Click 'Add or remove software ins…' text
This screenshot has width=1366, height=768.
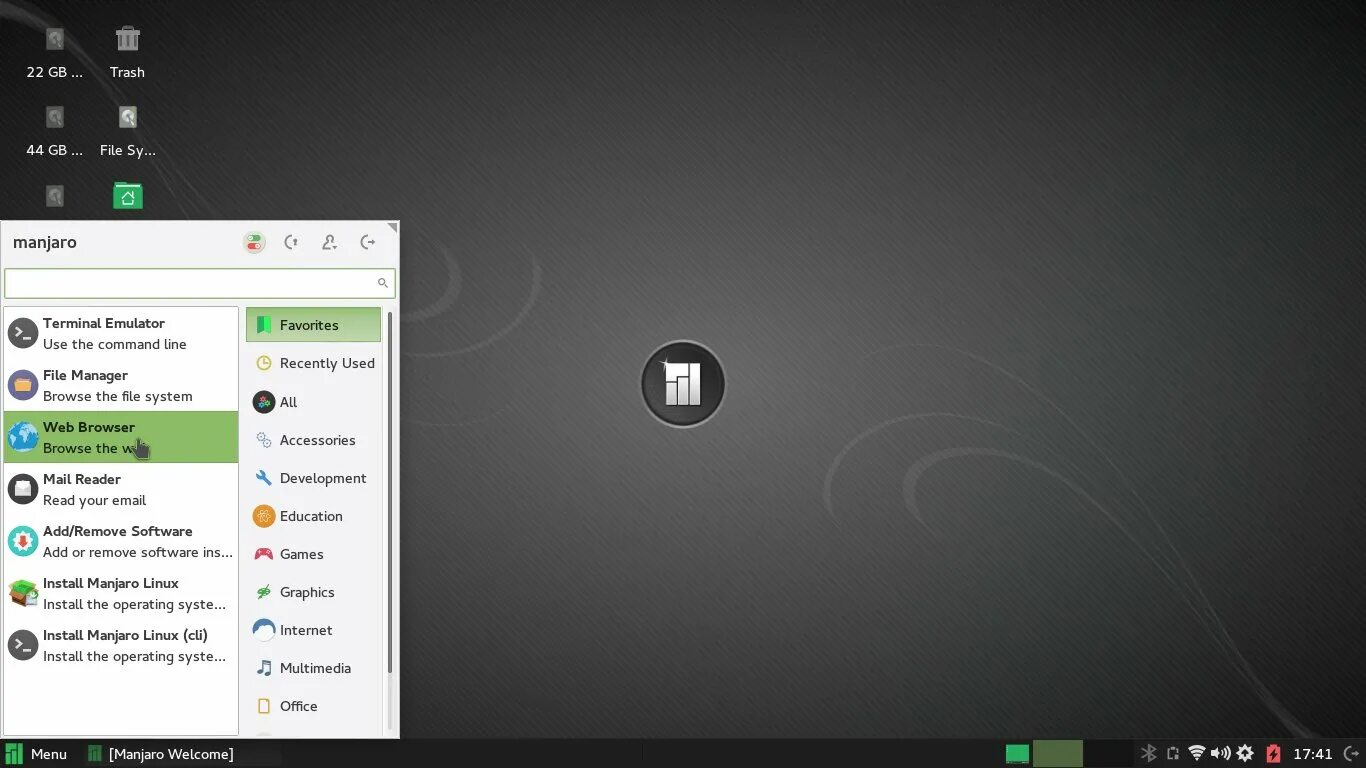(138, 552)
